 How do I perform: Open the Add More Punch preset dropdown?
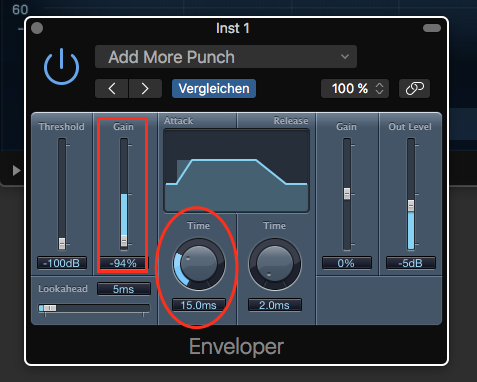coord(226,57)
